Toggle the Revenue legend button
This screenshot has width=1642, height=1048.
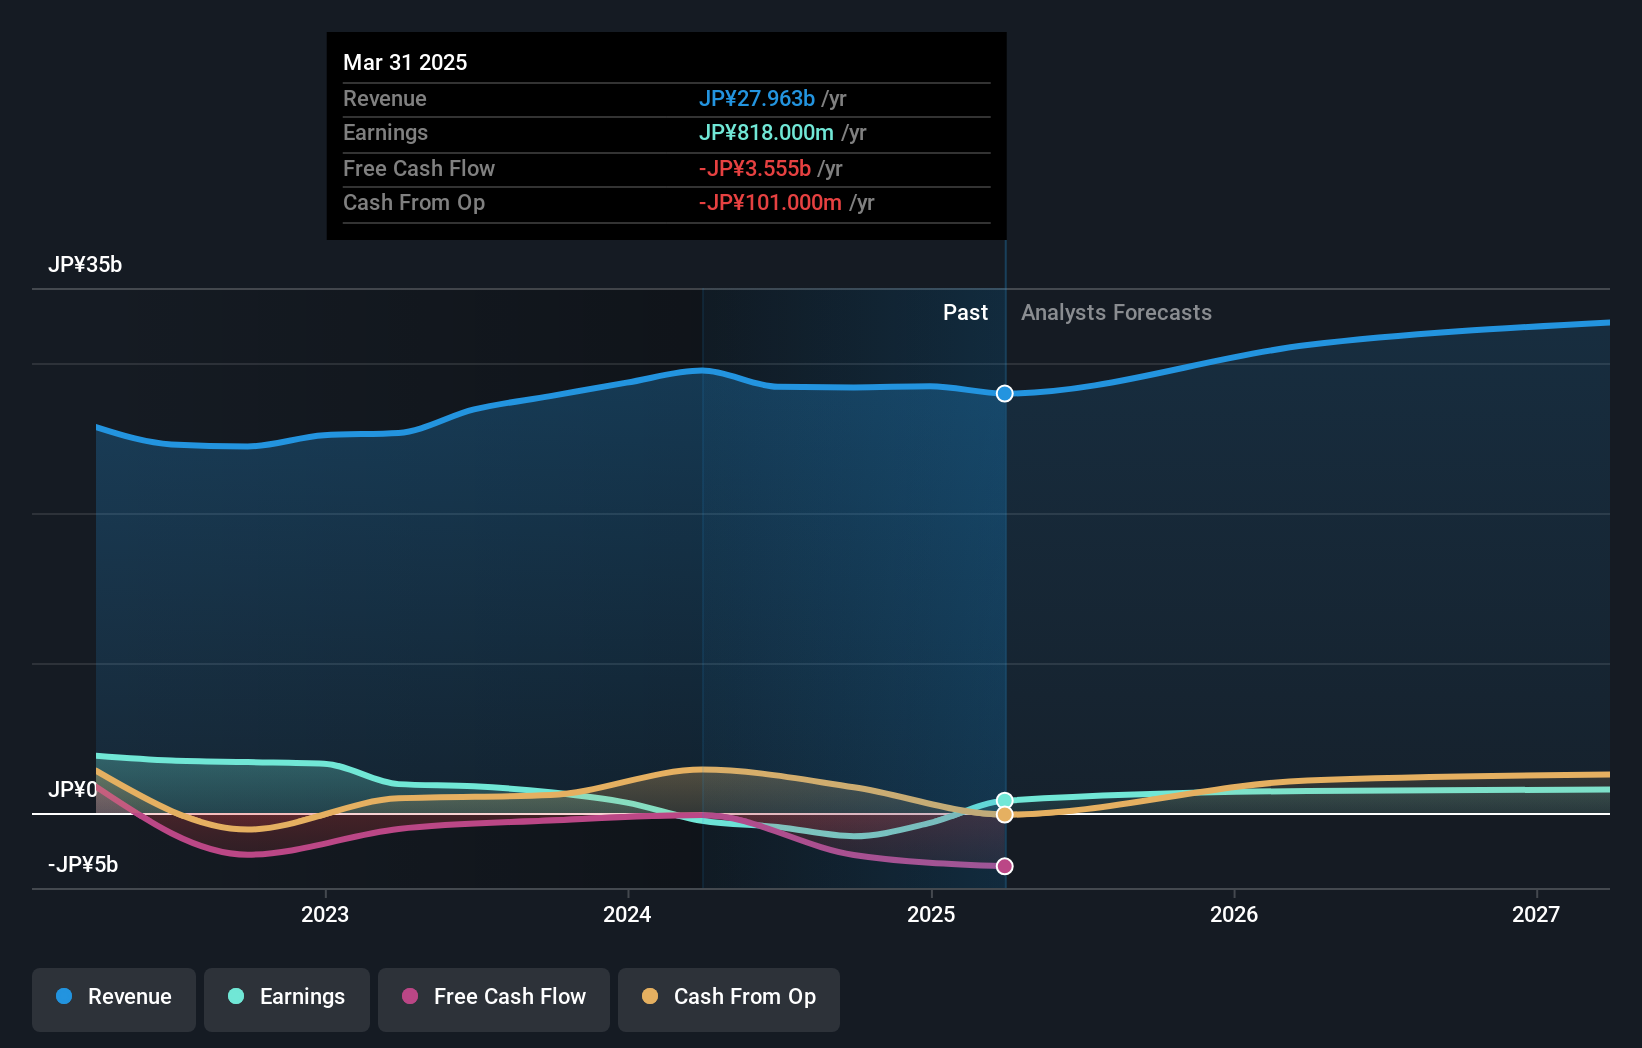(114, 999)
